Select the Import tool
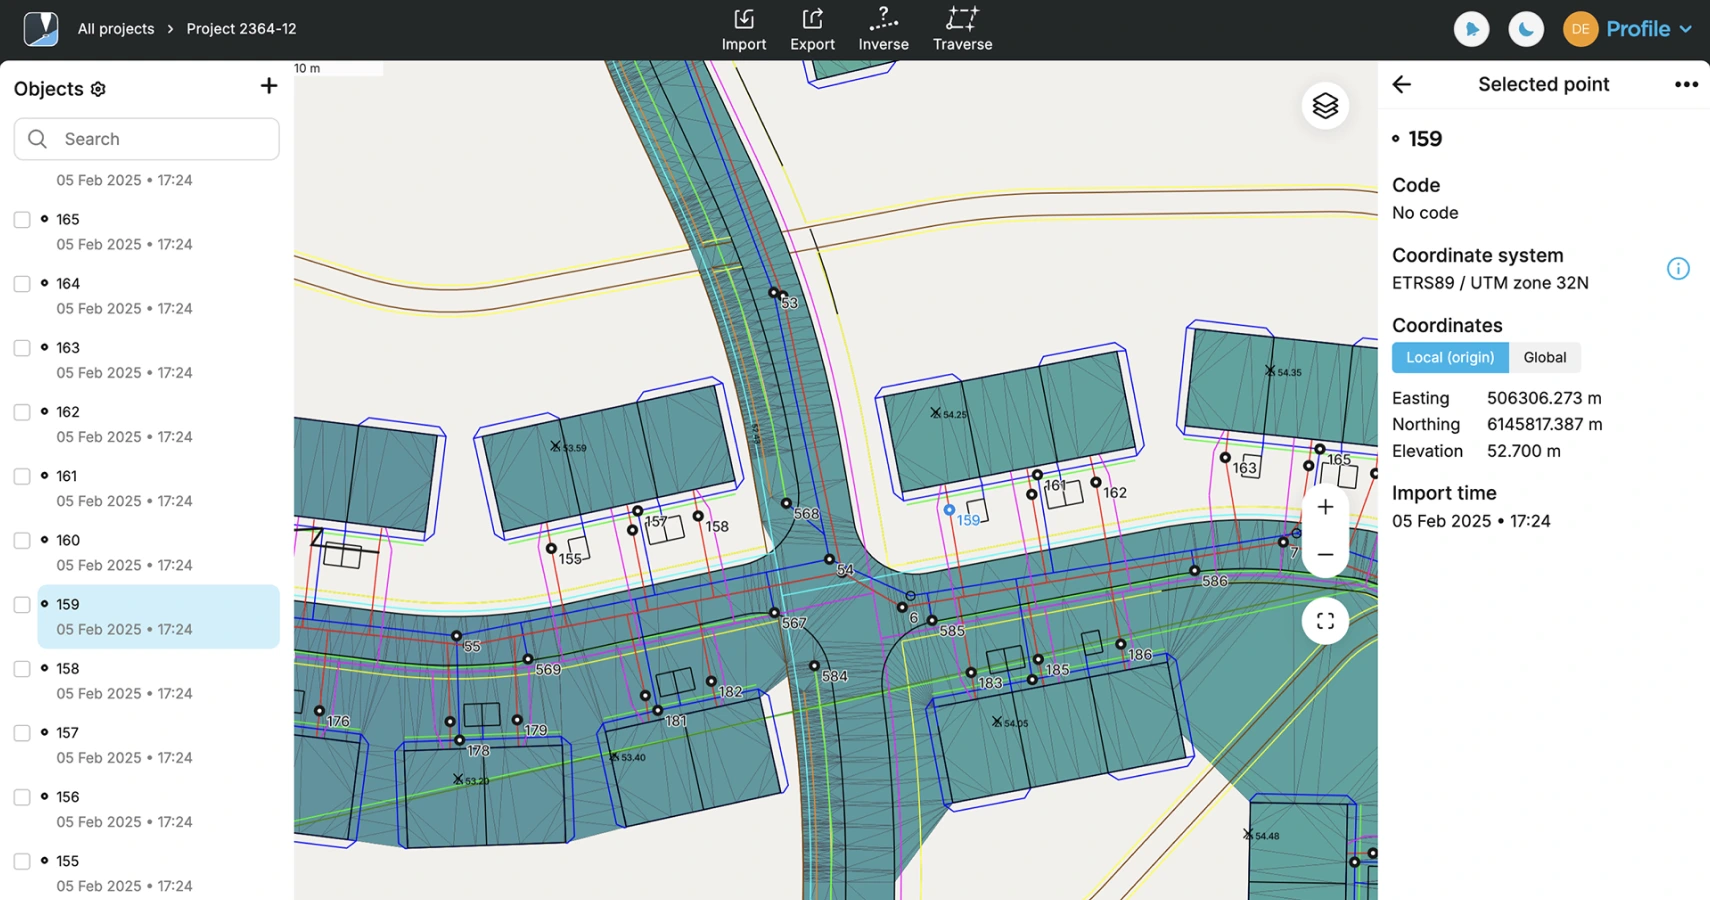The width and height of the screenshot is (1710, 900). point(743,28)
